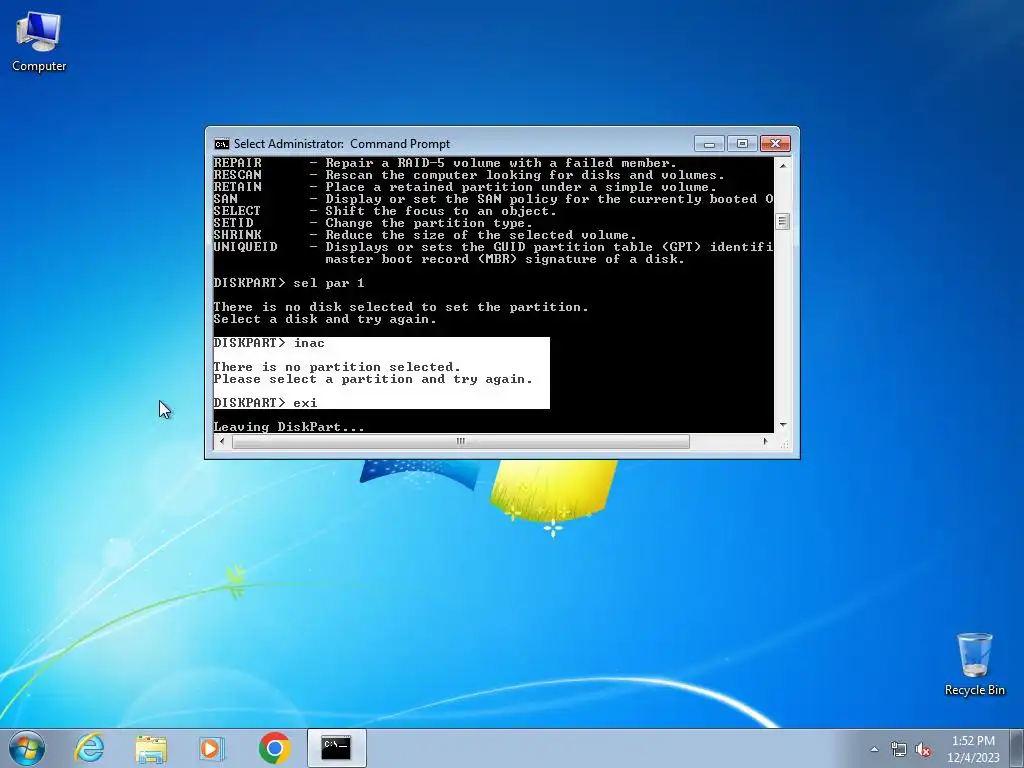This screenshot has width=1024, height=768.
Task: Click the "Select Administrator: Command Prompt" title
Action: 342,144
